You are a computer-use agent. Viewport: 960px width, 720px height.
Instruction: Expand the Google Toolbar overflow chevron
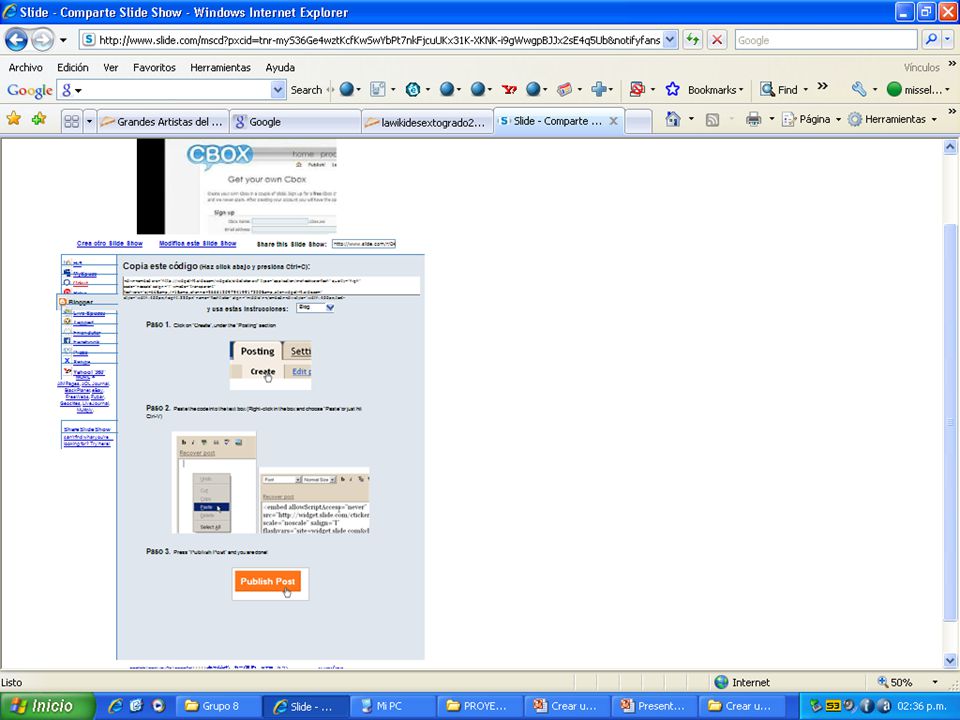click(822, 86)
